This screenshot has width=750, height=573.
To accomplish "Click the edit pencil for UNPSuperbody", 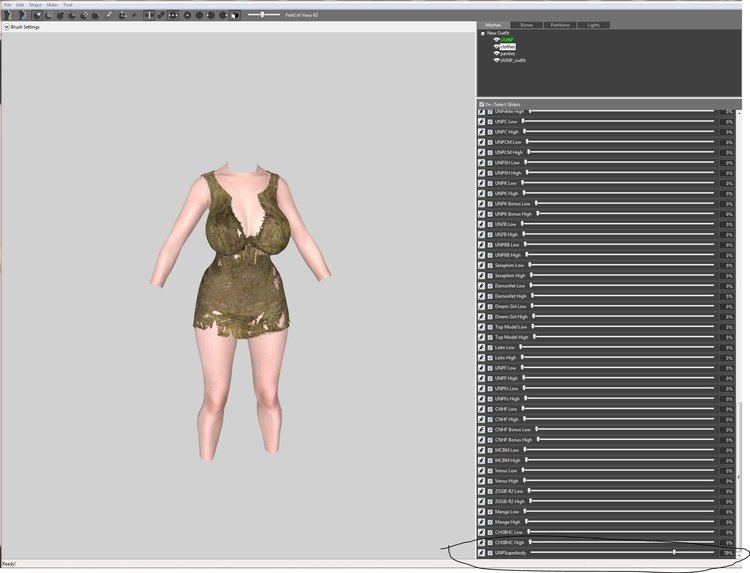I will pyautogui.click(x=482, y=553).
